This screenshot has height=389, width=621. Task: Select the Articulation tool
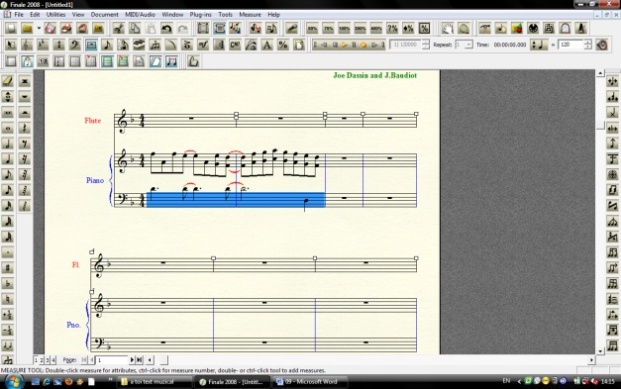coord(187,45)
